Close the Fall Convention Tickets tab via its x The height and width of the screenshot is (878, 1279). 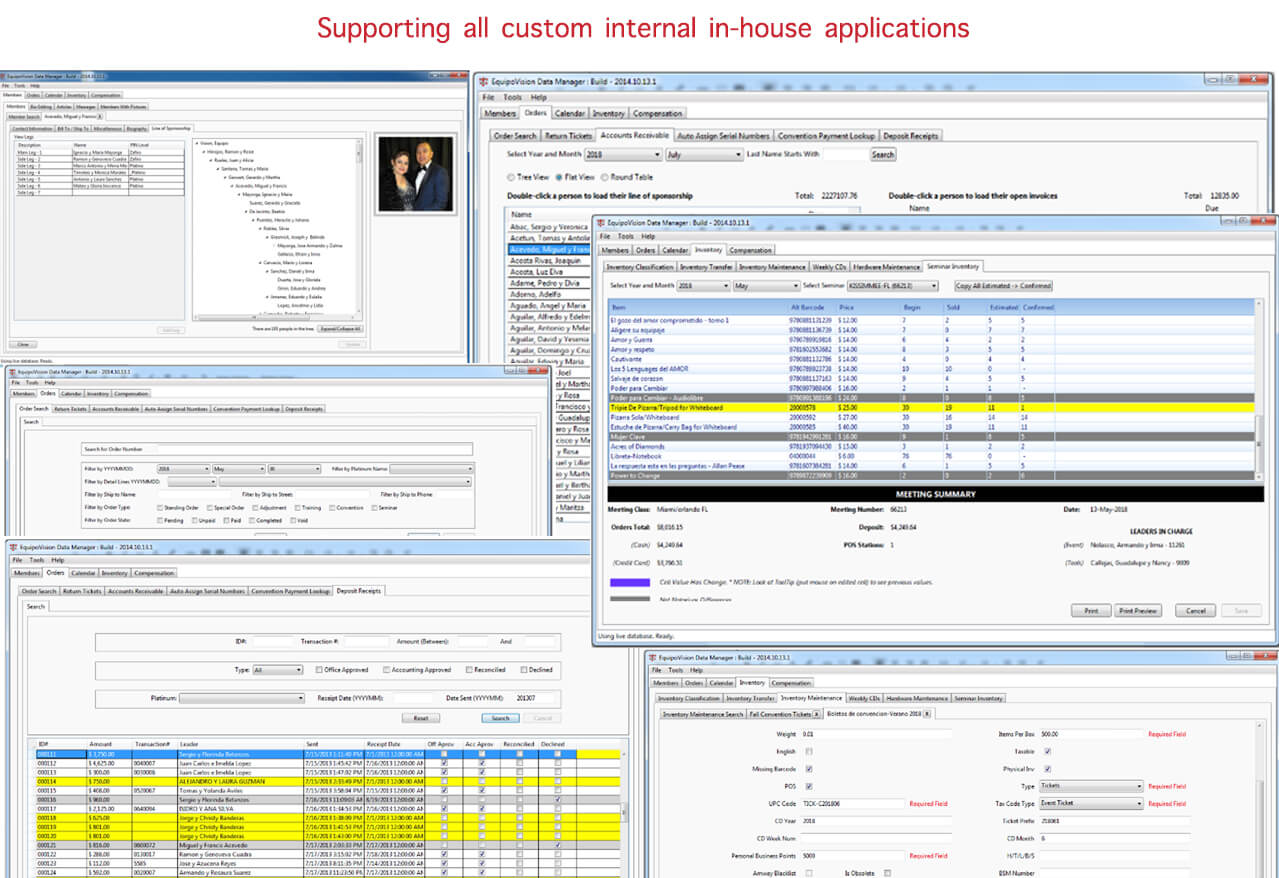click(817, 714)
